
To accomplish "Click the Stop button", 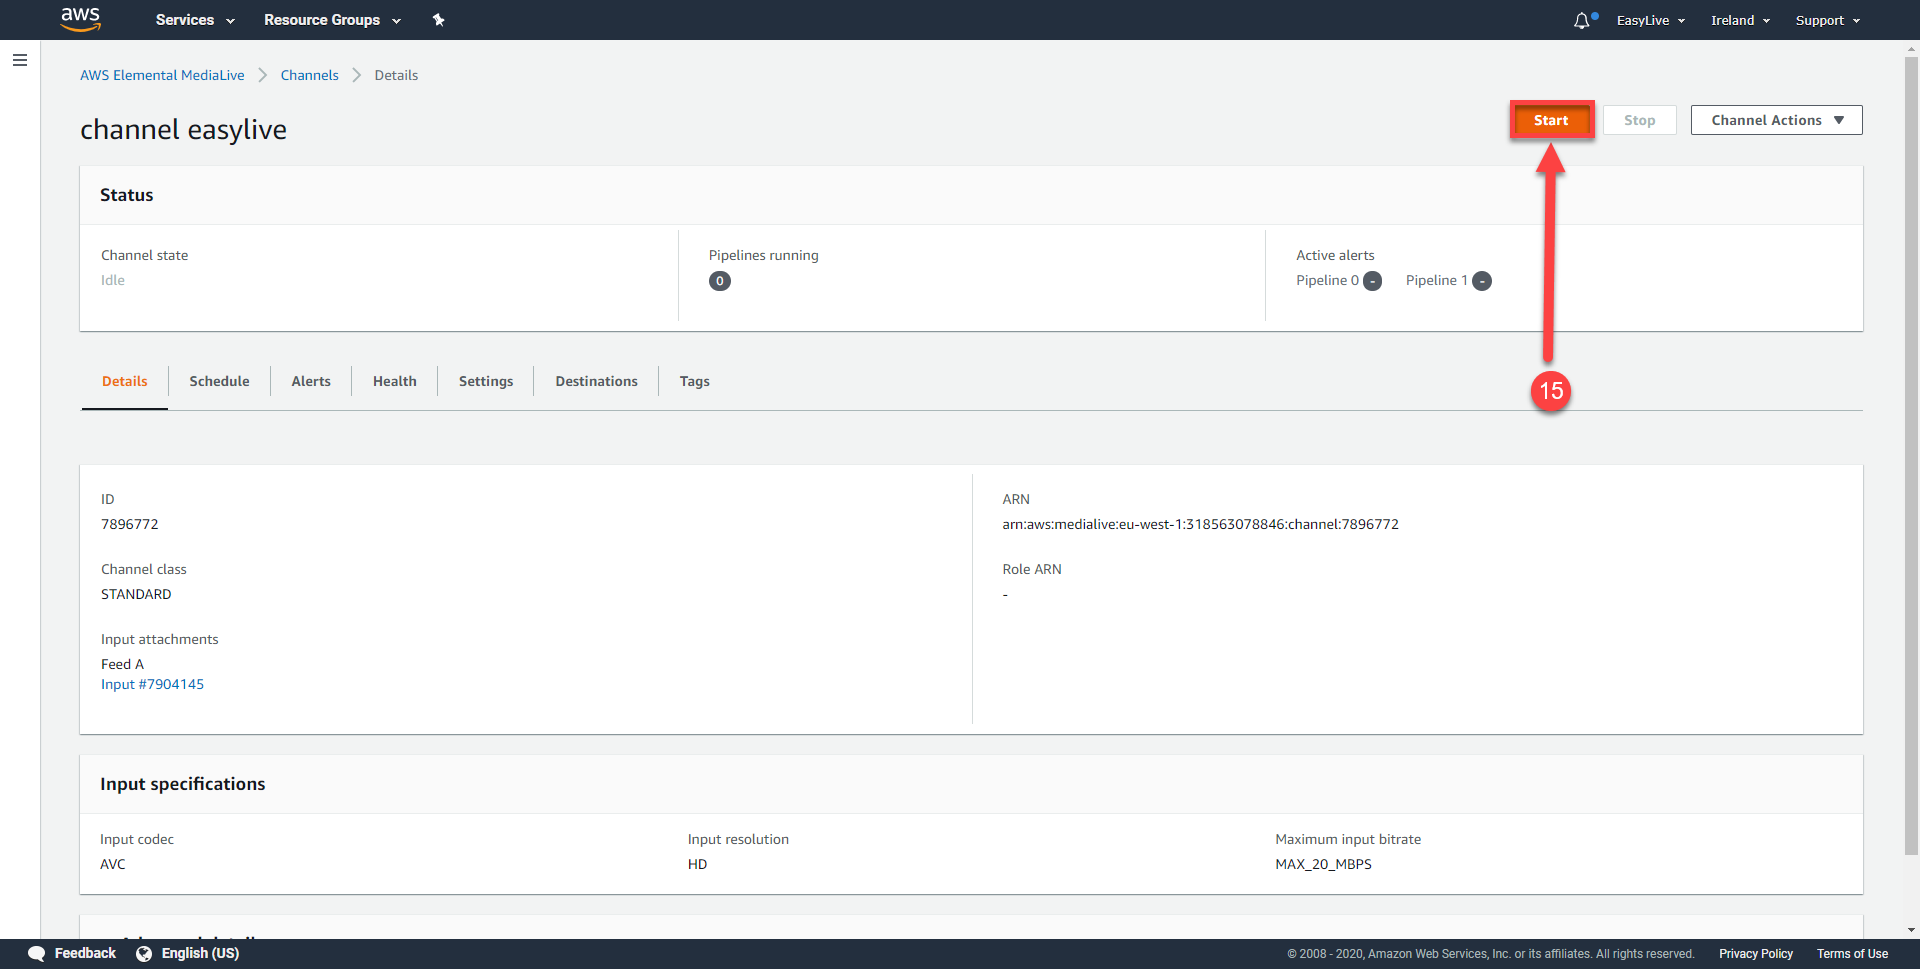I will (1639, 120).
